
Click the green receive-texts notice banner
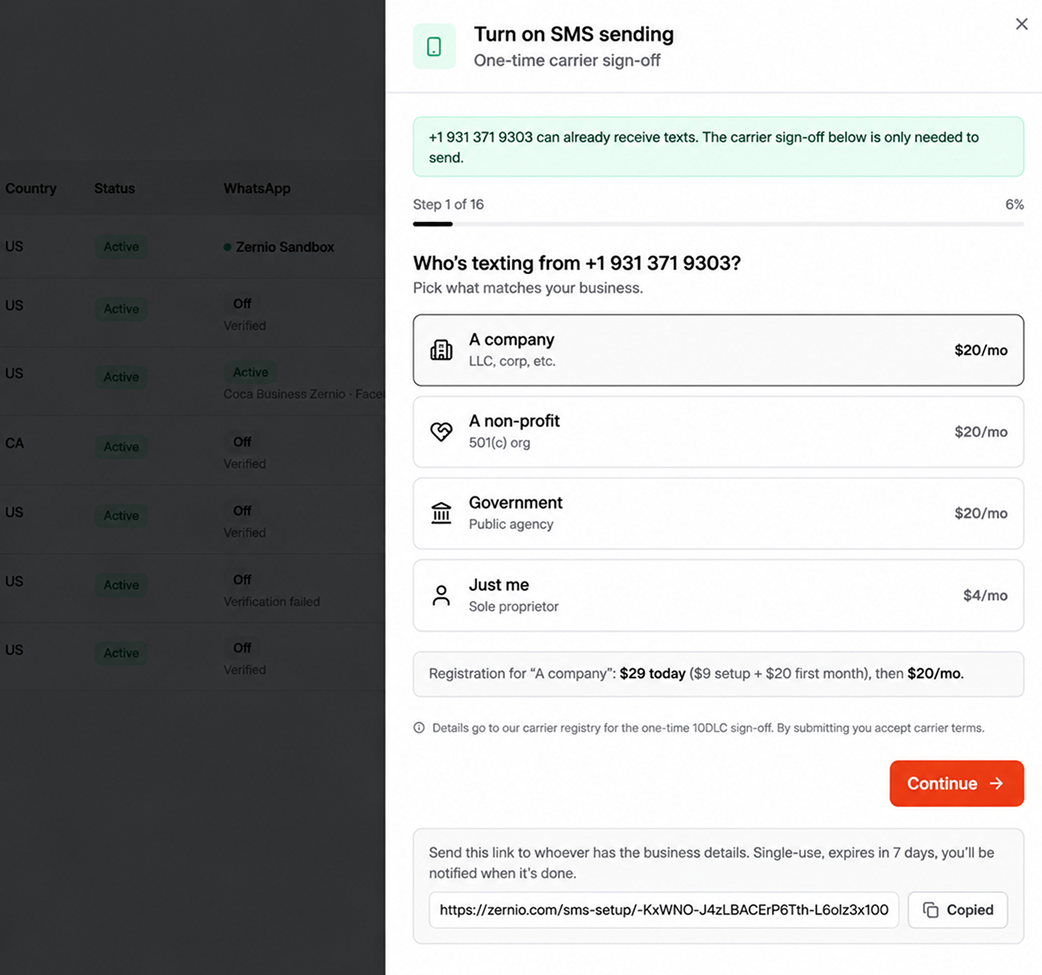(x=718, y=147)
